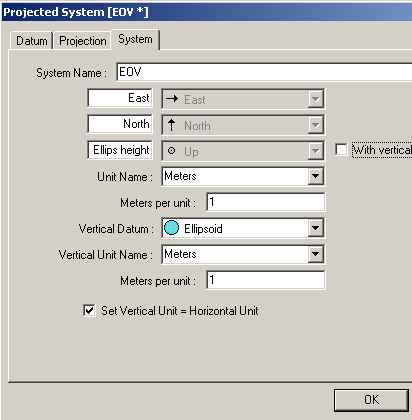
Task: Click horizontal Meters per unit field
Action: tap(266, 202)
